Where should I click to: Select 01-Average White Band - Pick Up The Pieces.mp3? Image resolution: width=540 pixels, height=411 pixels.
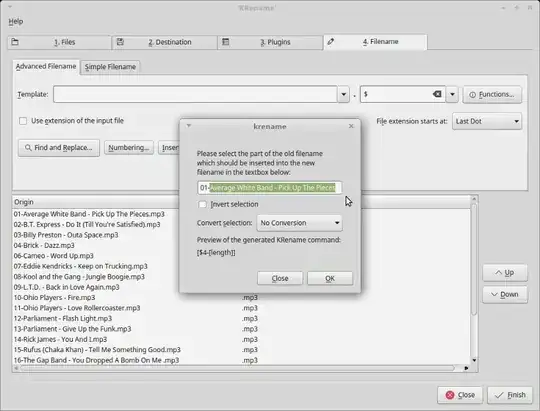pyautogui.click(x=89, y=214)
